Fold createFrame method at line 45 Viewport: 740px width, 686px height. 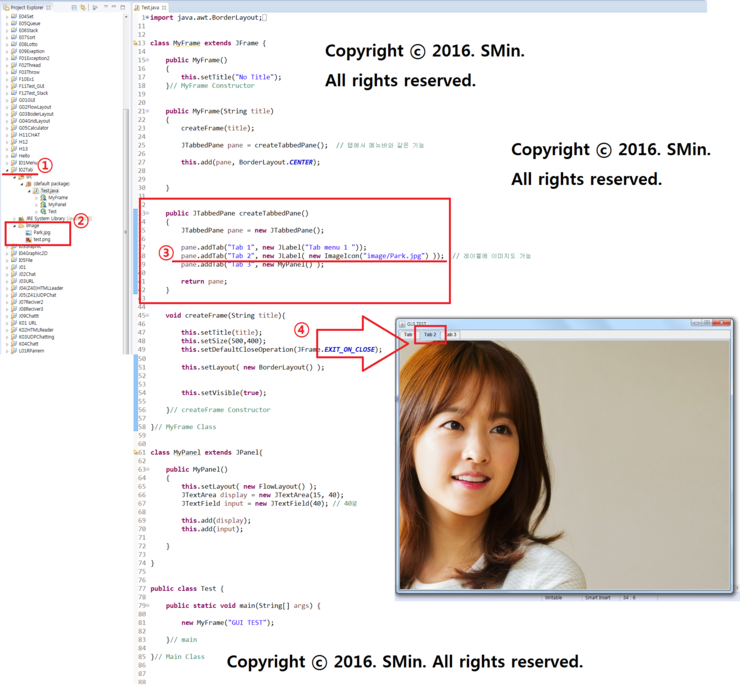[x=147, y=316]
